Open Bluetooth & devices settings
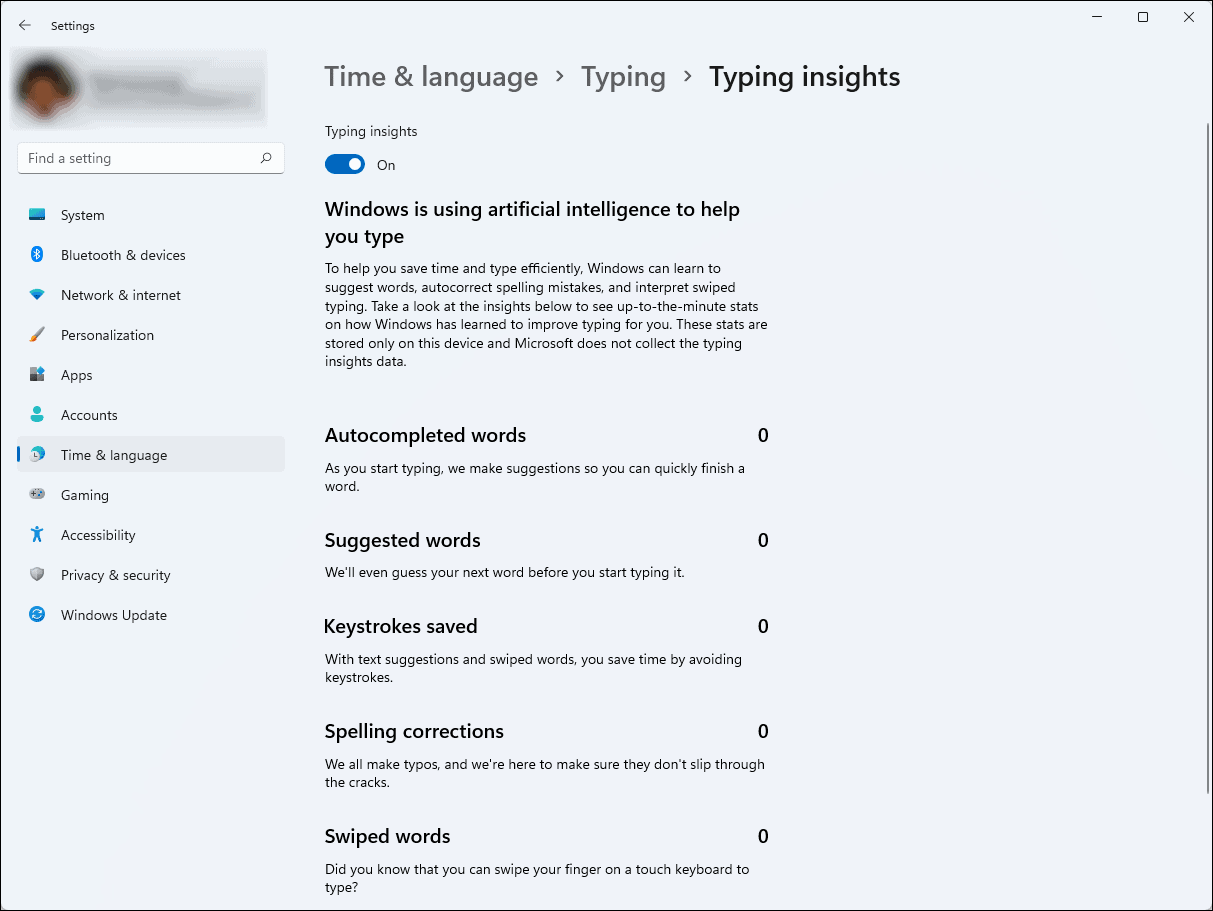The height and width of the screenshot is (911, 1213). point(36,254)
